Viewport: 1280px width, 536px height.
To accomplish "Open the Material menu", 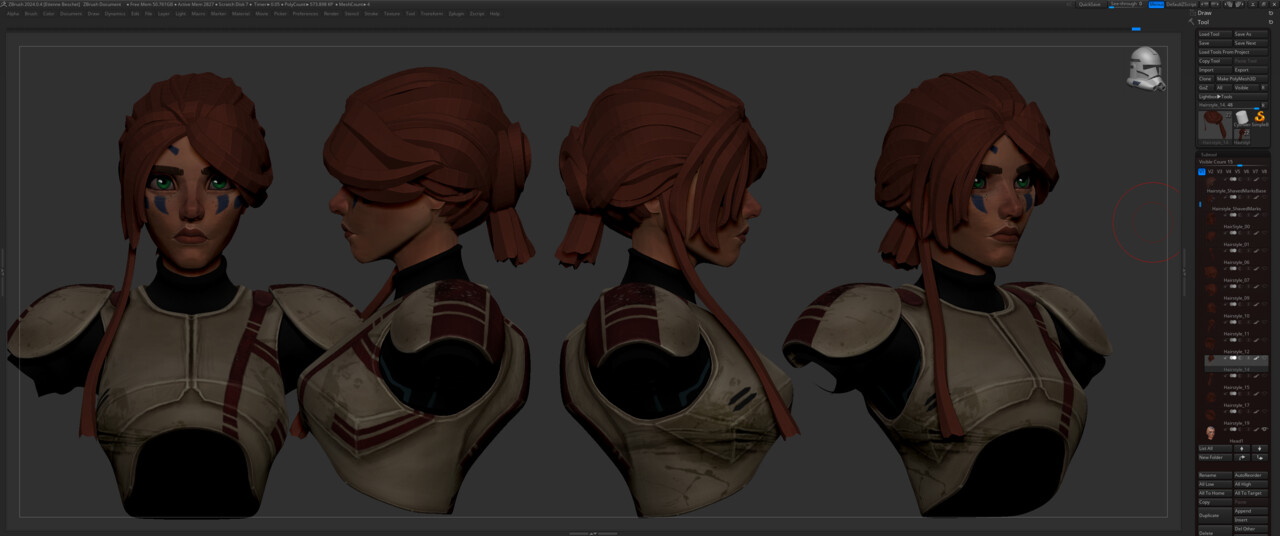I will (x=241, y=14).
